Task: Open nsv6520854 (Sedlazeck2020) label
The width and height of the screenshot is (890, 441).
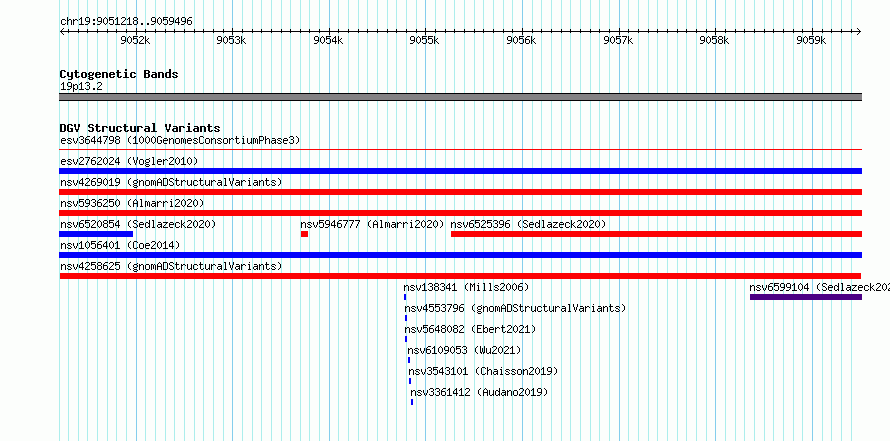Action: [138, 224]
